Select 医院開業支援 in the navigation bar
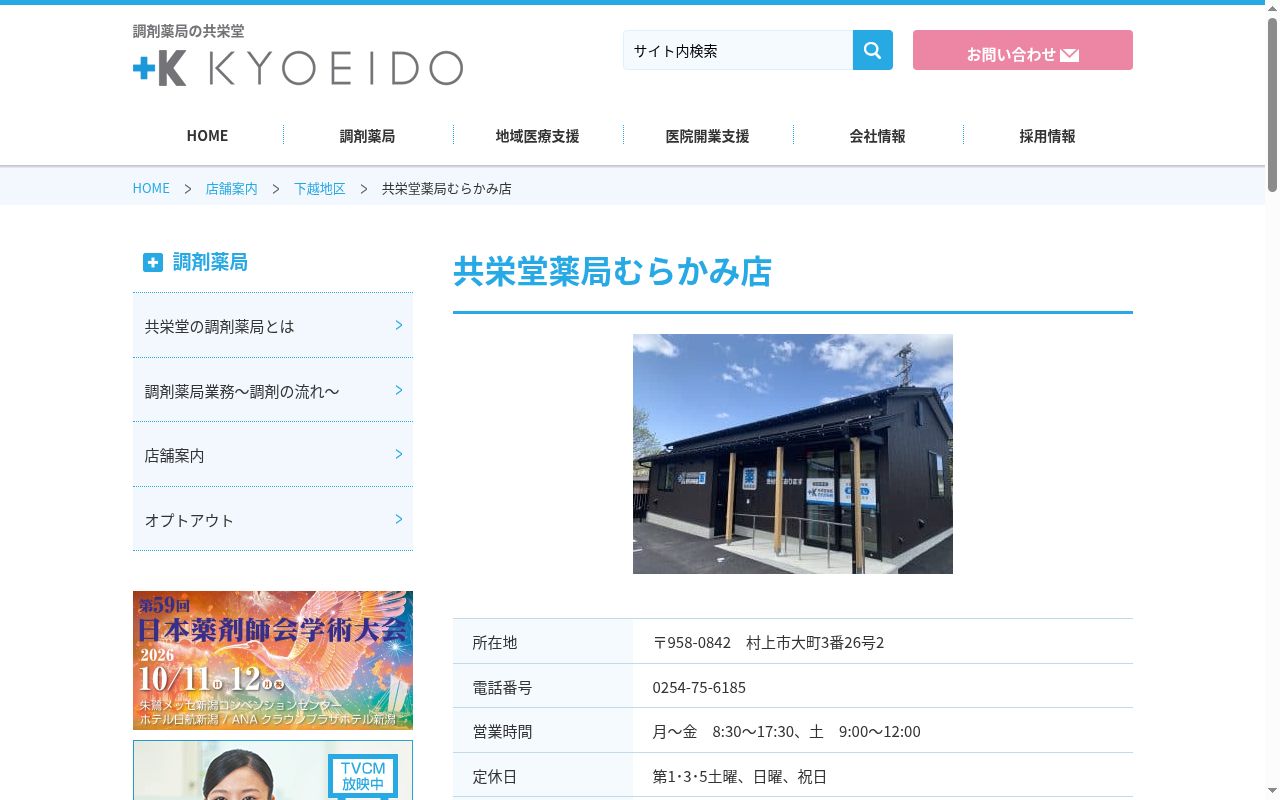This screenshot has height=800, width=1280. tap(707, 136)
